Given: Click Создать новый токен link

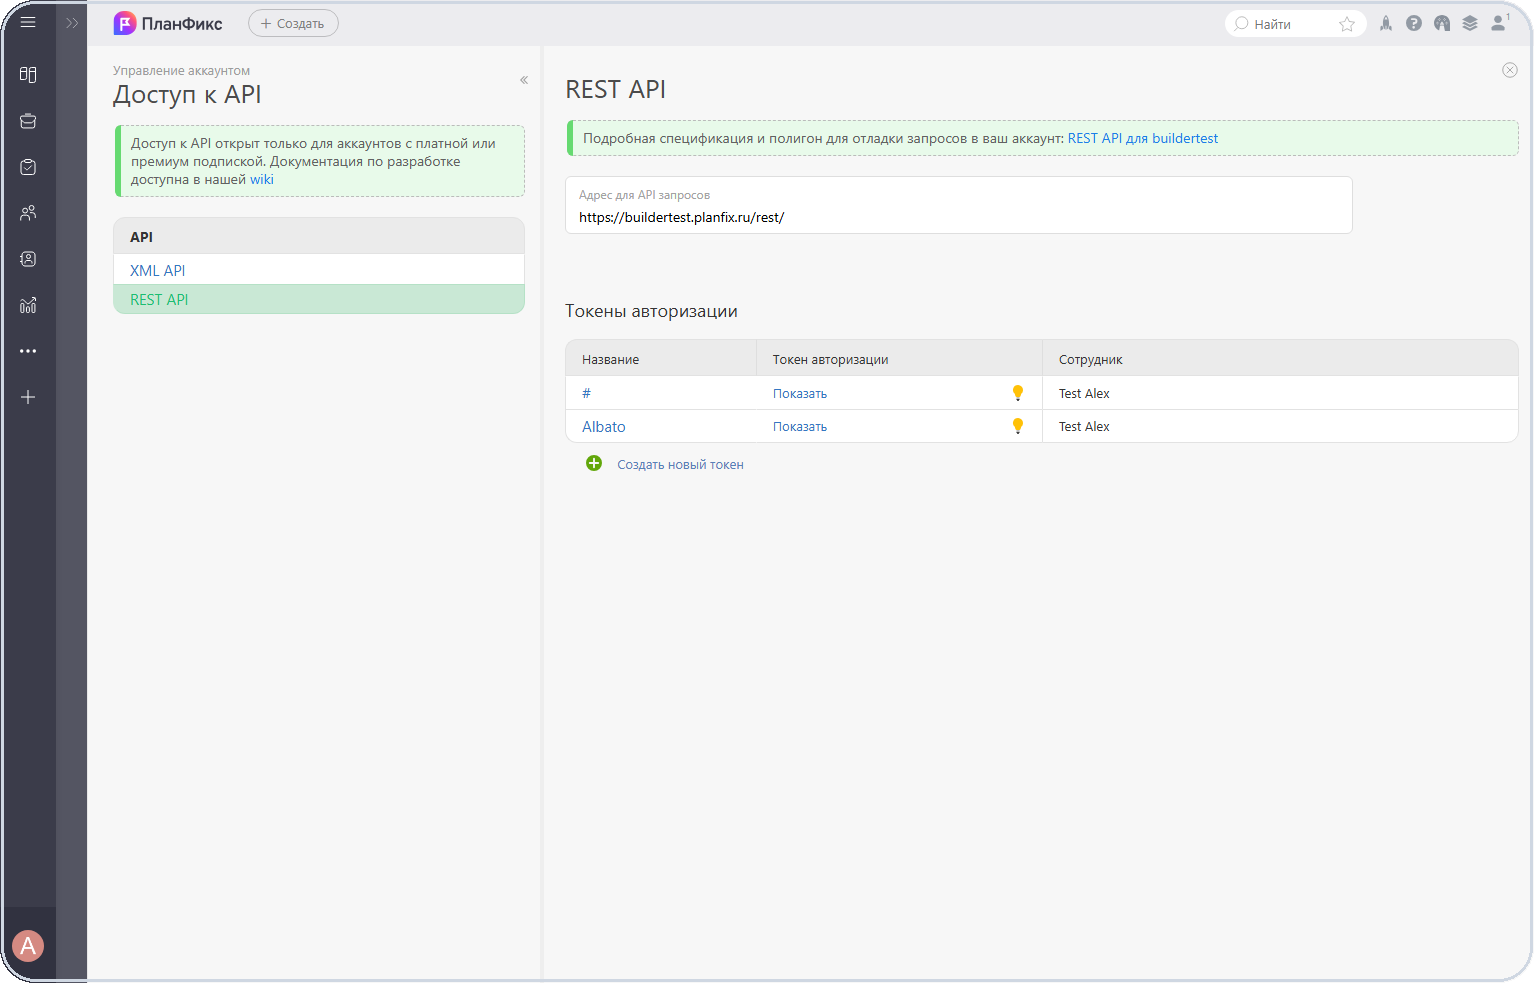Looking at the screenshot, I should [680, 465].
